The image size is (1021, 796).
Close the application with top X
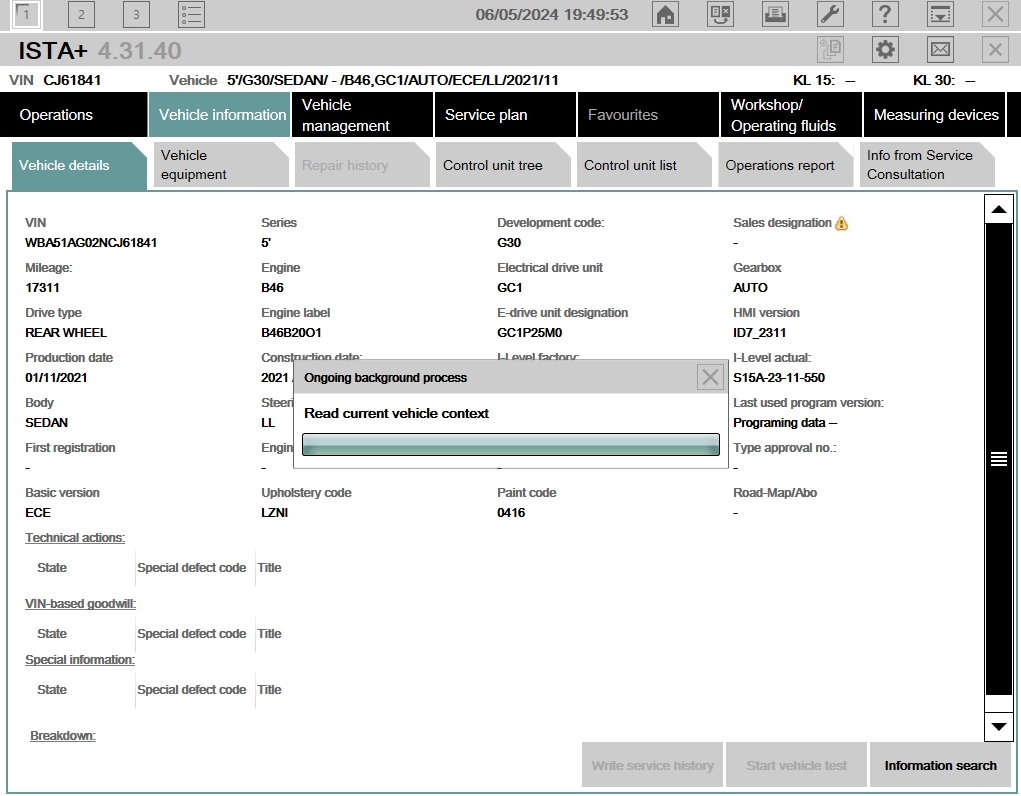(x=995, y=14)
